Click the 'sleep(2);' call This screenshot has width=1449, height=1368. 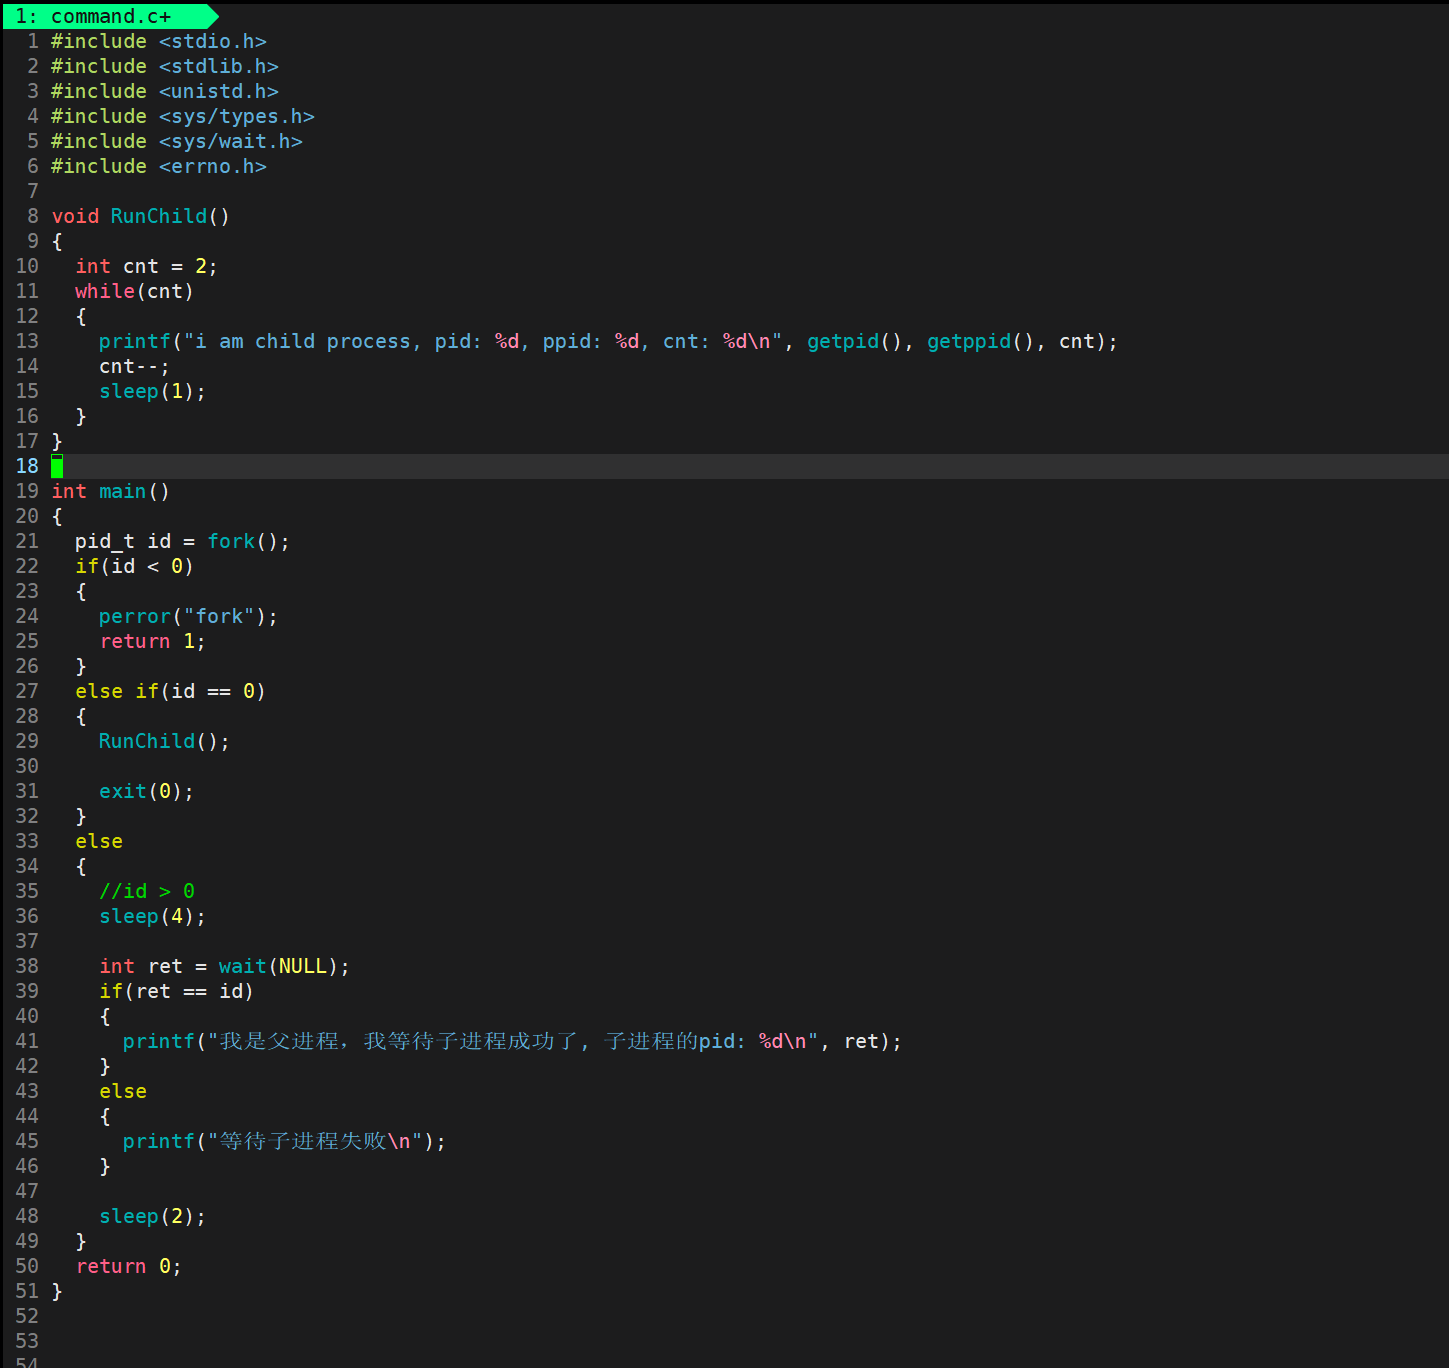(152, 1216)
